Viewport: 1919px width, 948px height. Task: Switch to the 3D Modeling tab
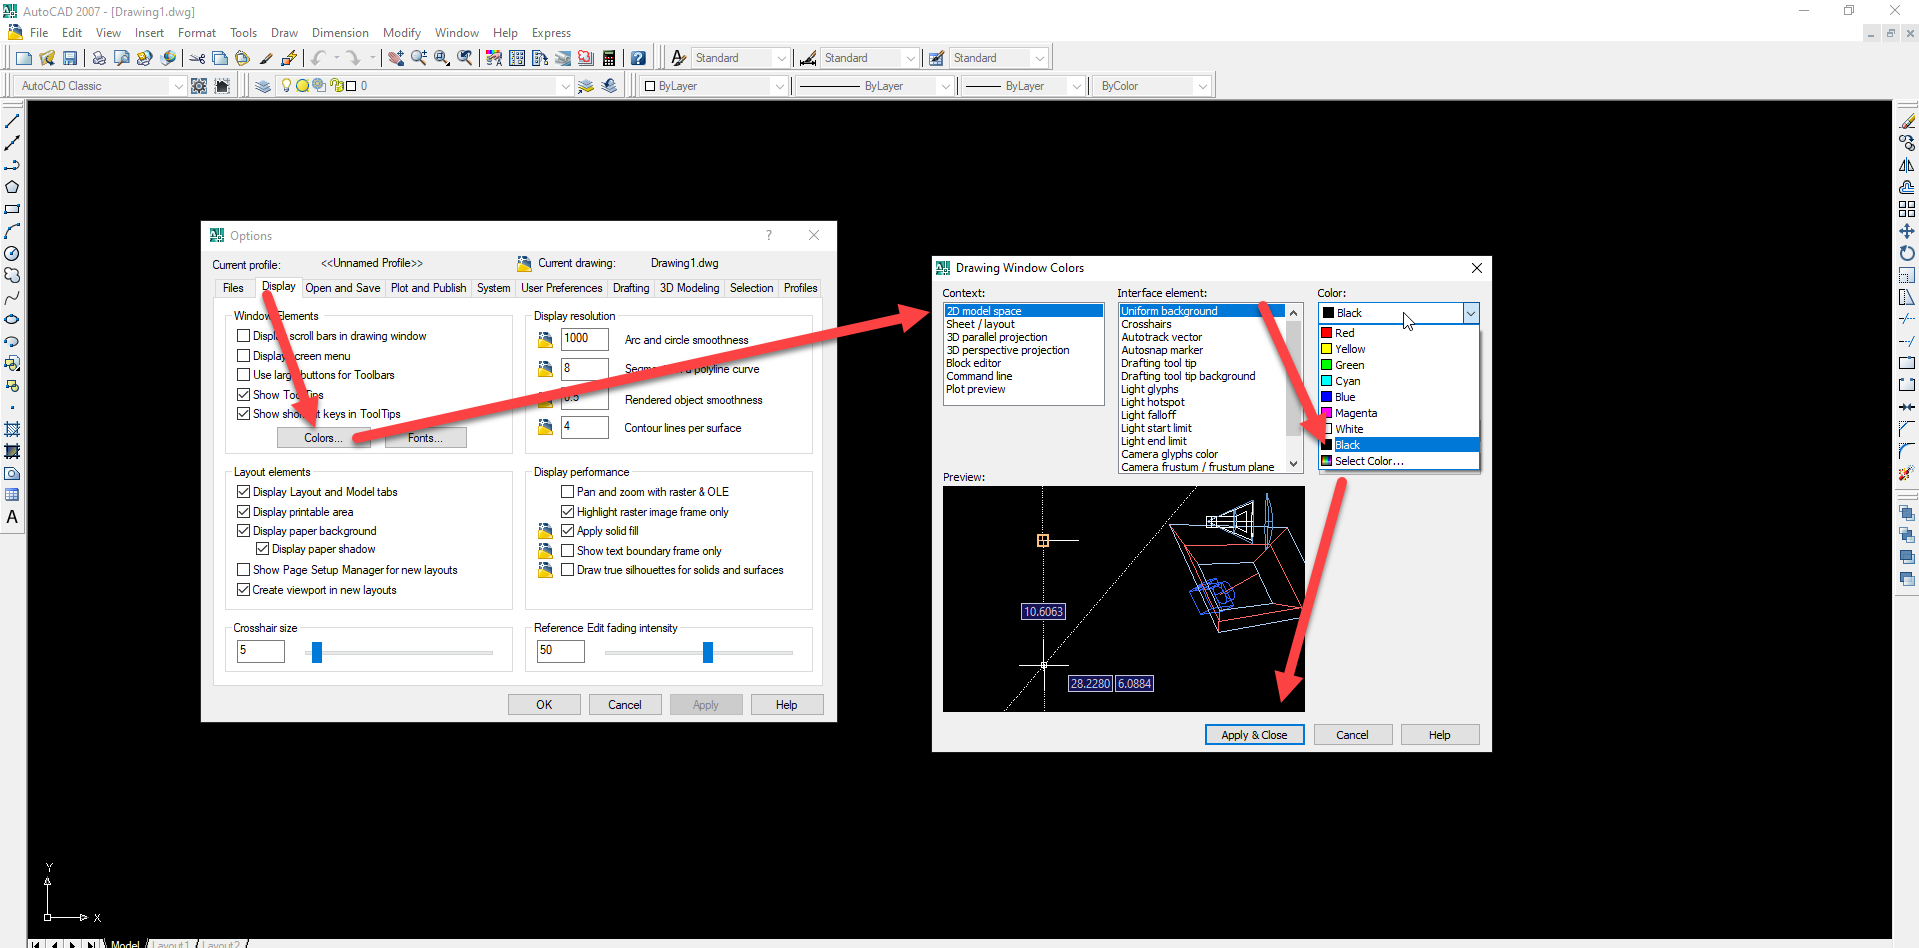[x=689, y=288]
